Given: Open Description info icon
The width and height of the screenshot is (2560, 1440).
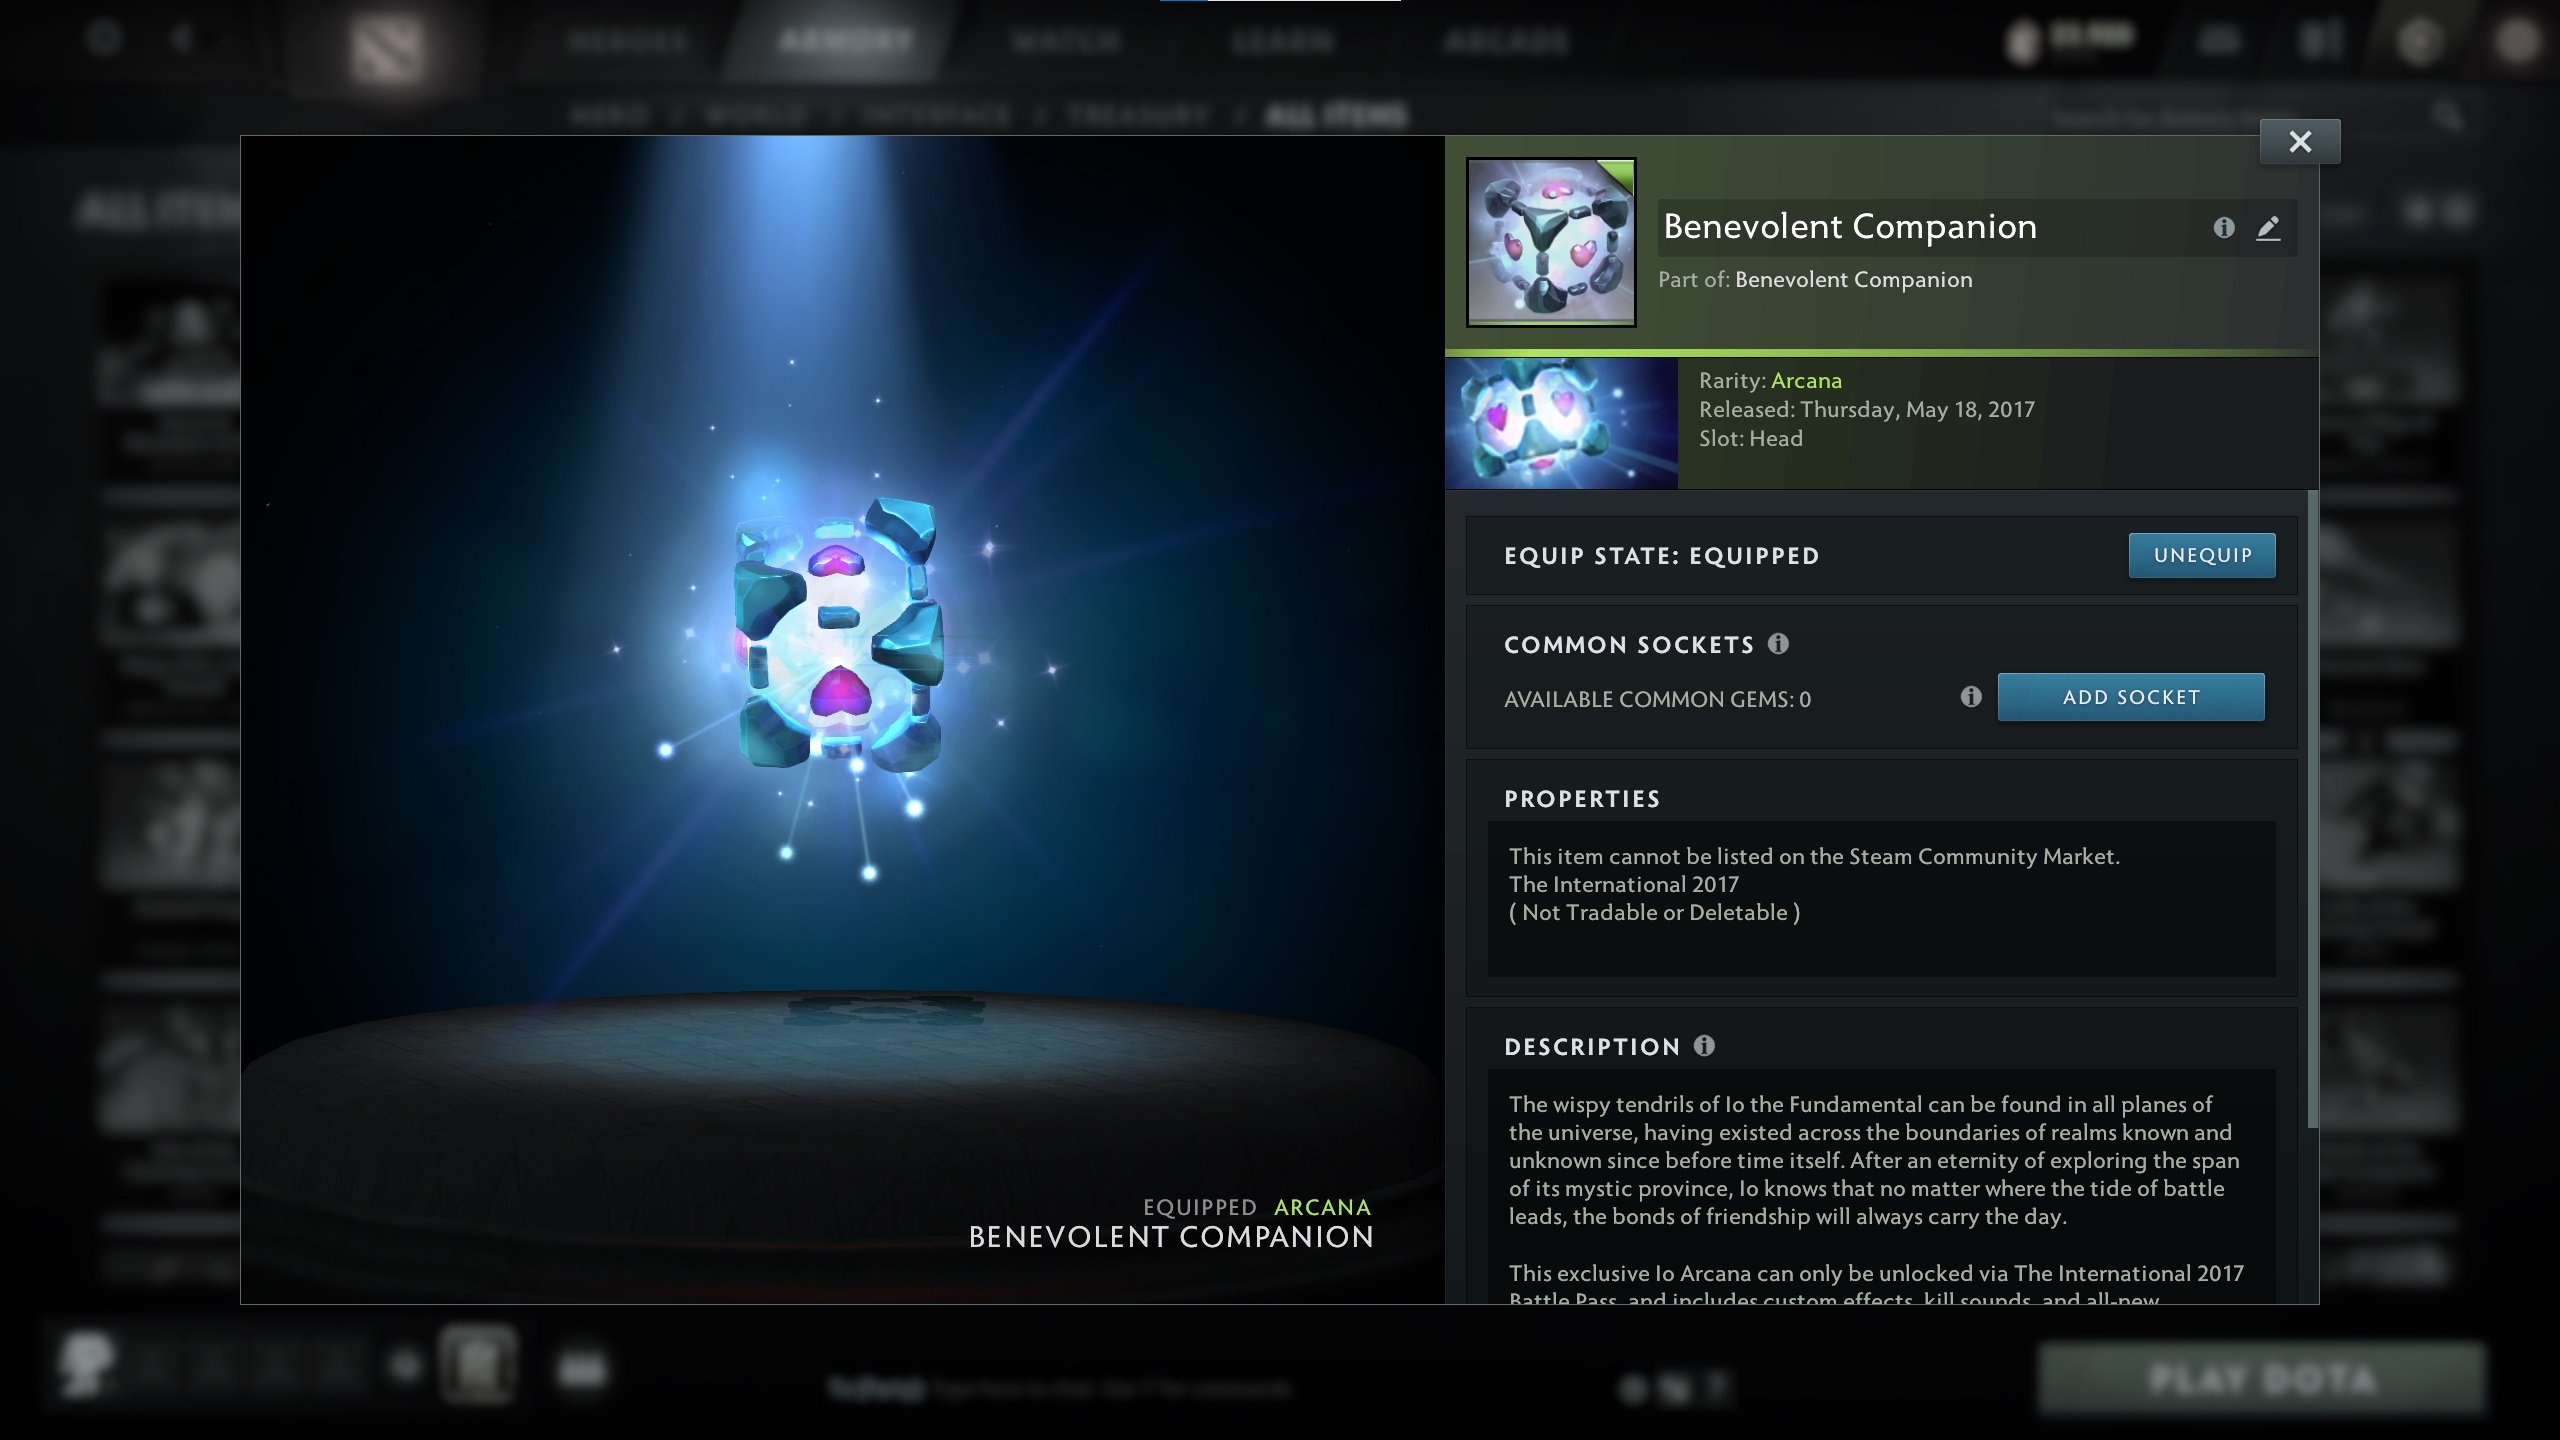Looking at the screenshot, I should click(1704, 1045).
